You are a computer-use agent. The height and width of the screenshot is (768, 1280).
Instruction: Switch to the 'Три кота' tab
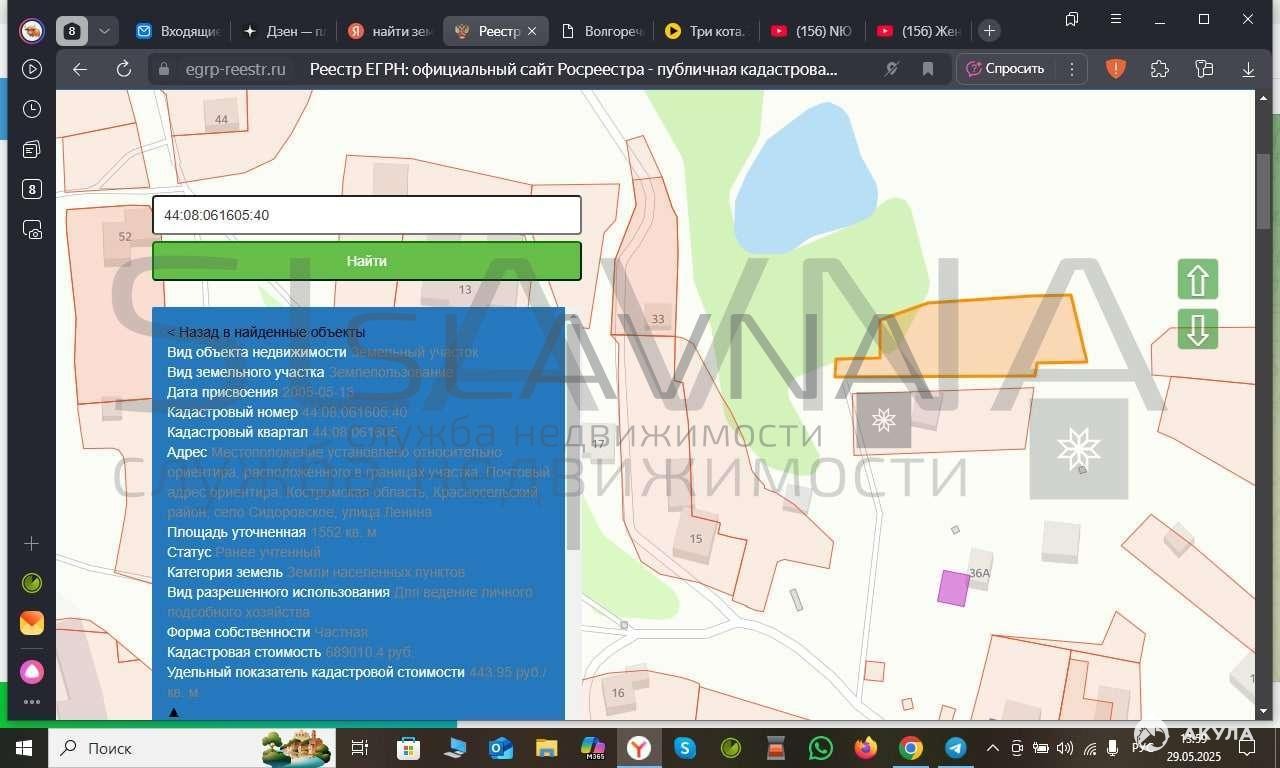tap(706, 31)
